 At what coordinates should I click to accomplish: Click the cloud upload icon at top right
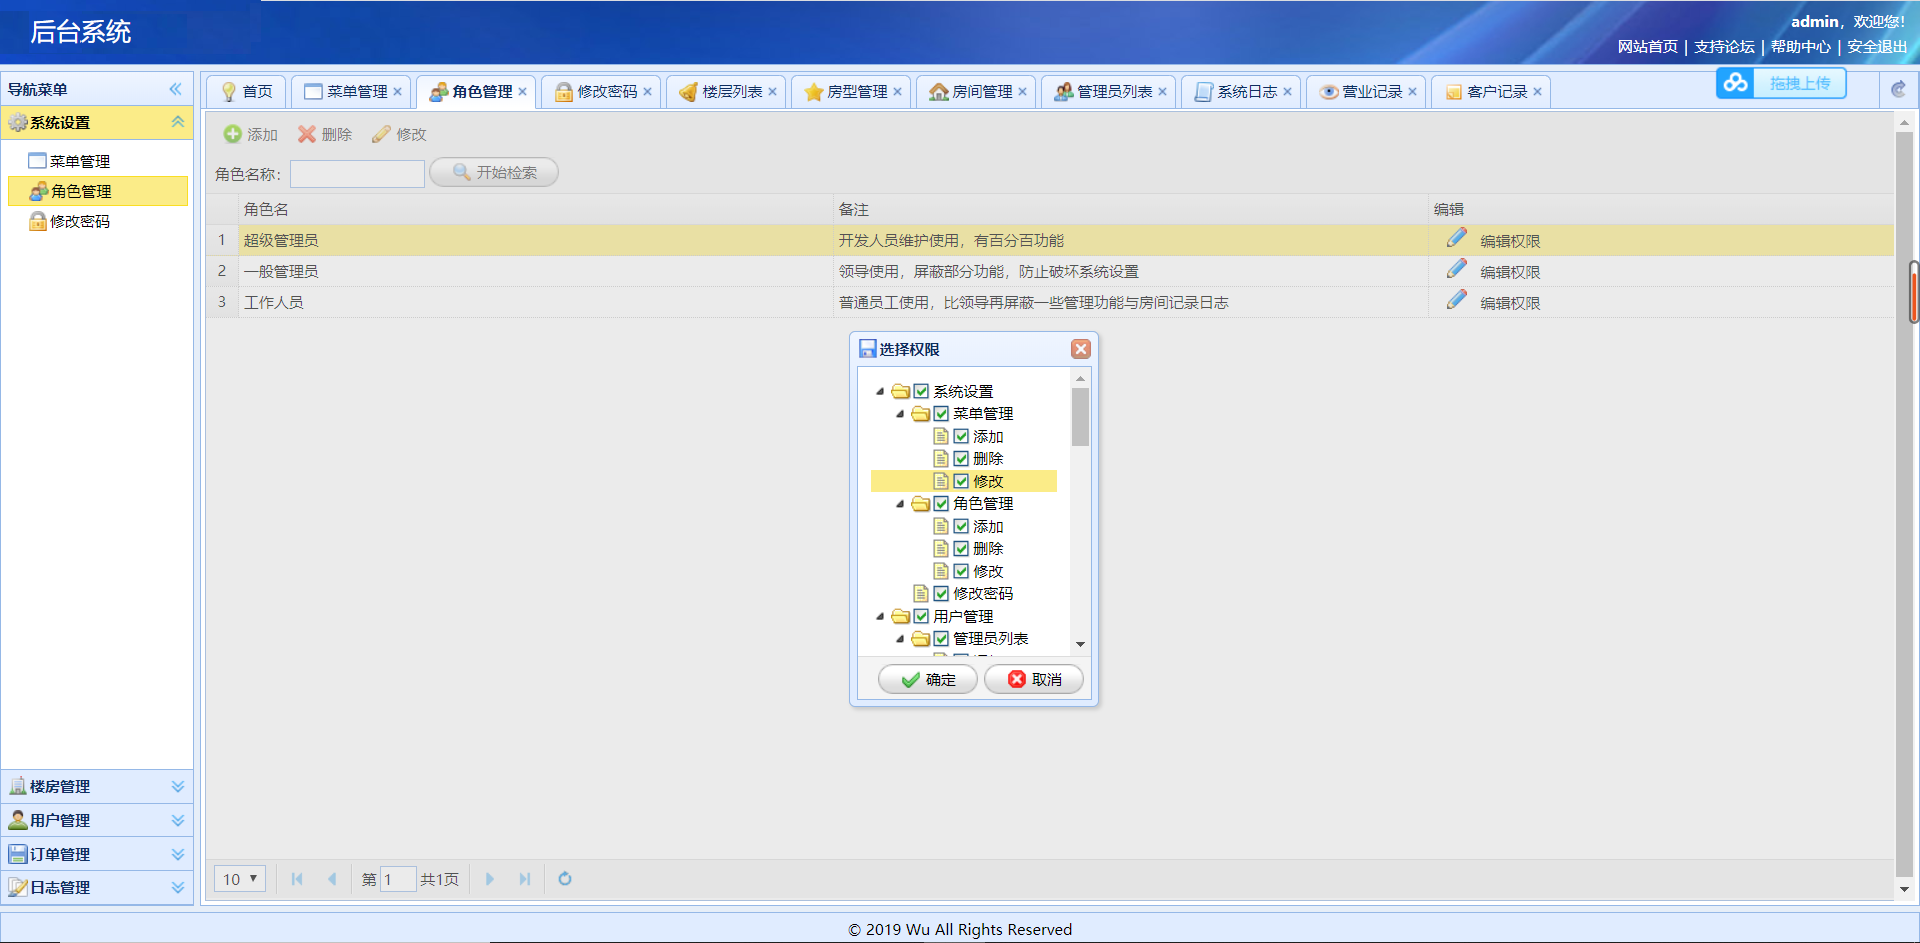1736,83
